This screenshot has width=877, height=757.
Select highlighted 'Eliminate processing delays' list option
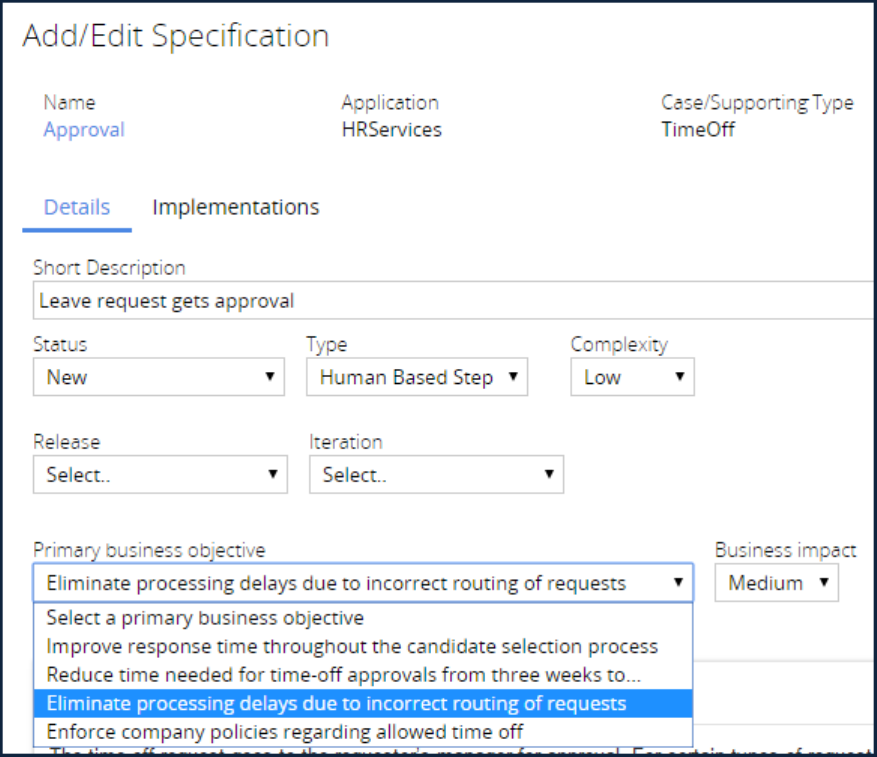coord(336,704)
